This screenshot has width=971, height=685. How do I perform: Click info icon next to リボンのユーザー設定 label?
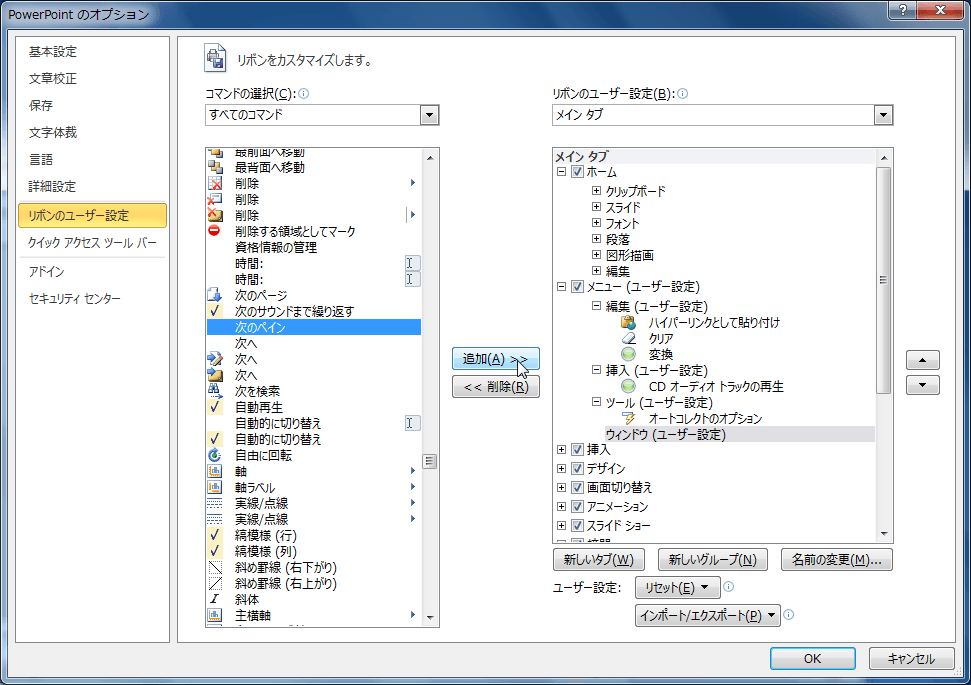[682, 94]
